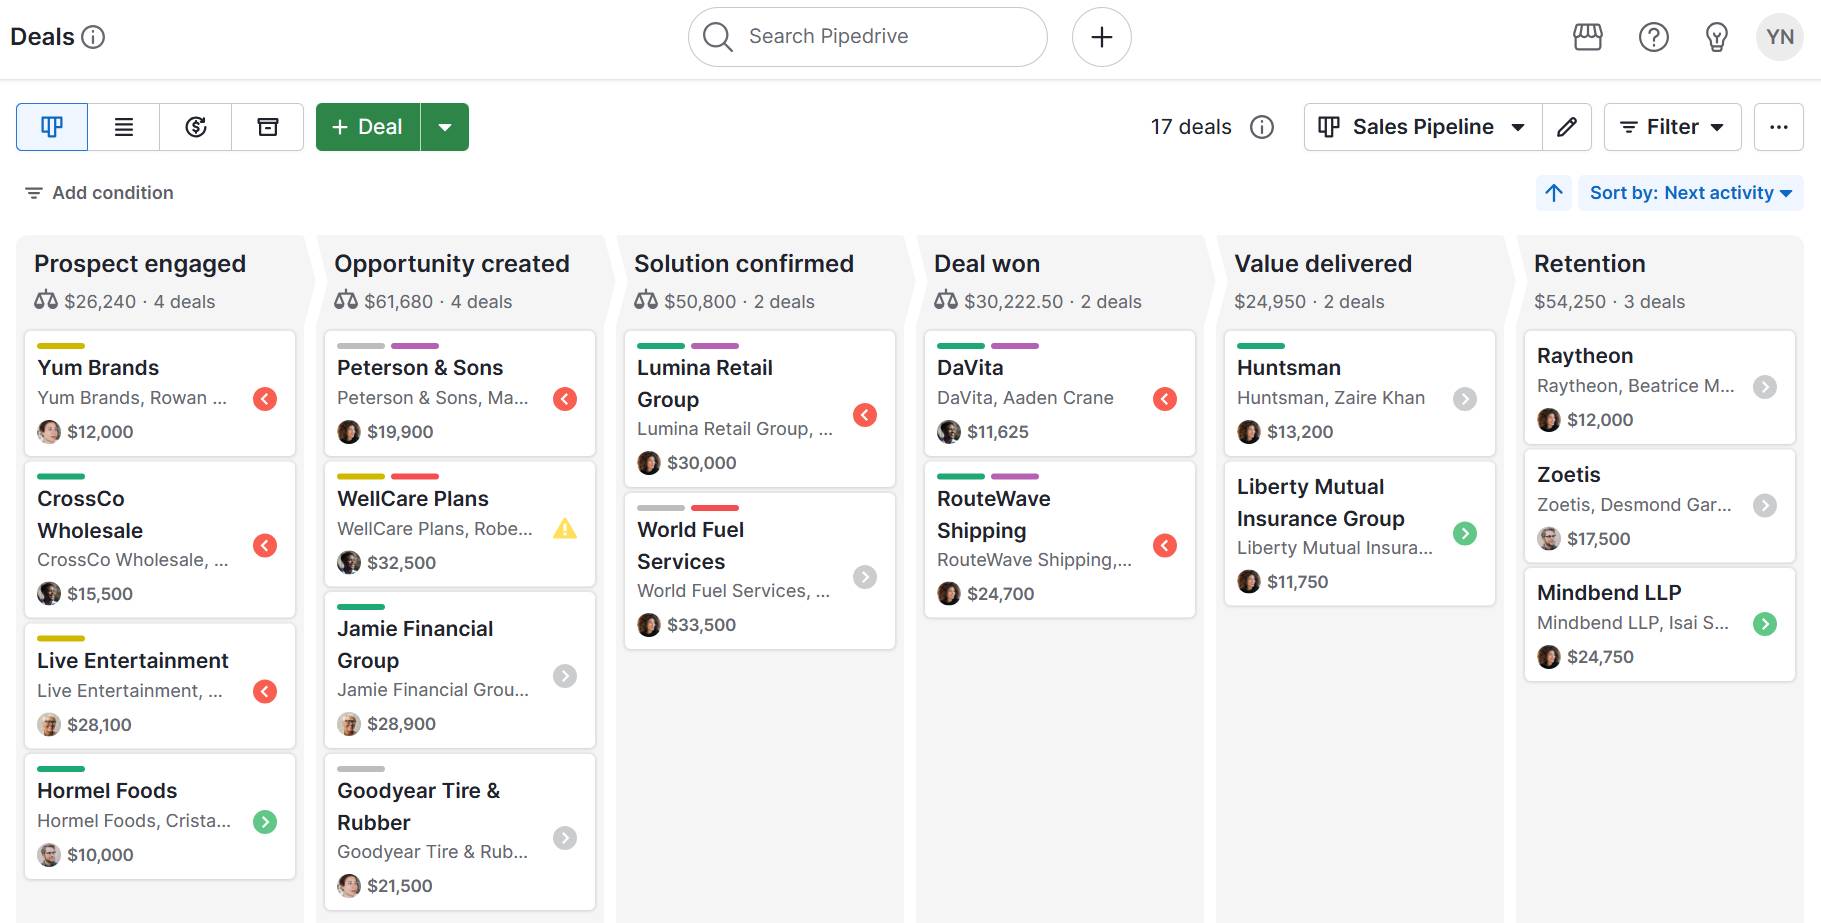Open the Sort by Next activity dropdown
The image size is (1821, 923).
[1691, 193]
